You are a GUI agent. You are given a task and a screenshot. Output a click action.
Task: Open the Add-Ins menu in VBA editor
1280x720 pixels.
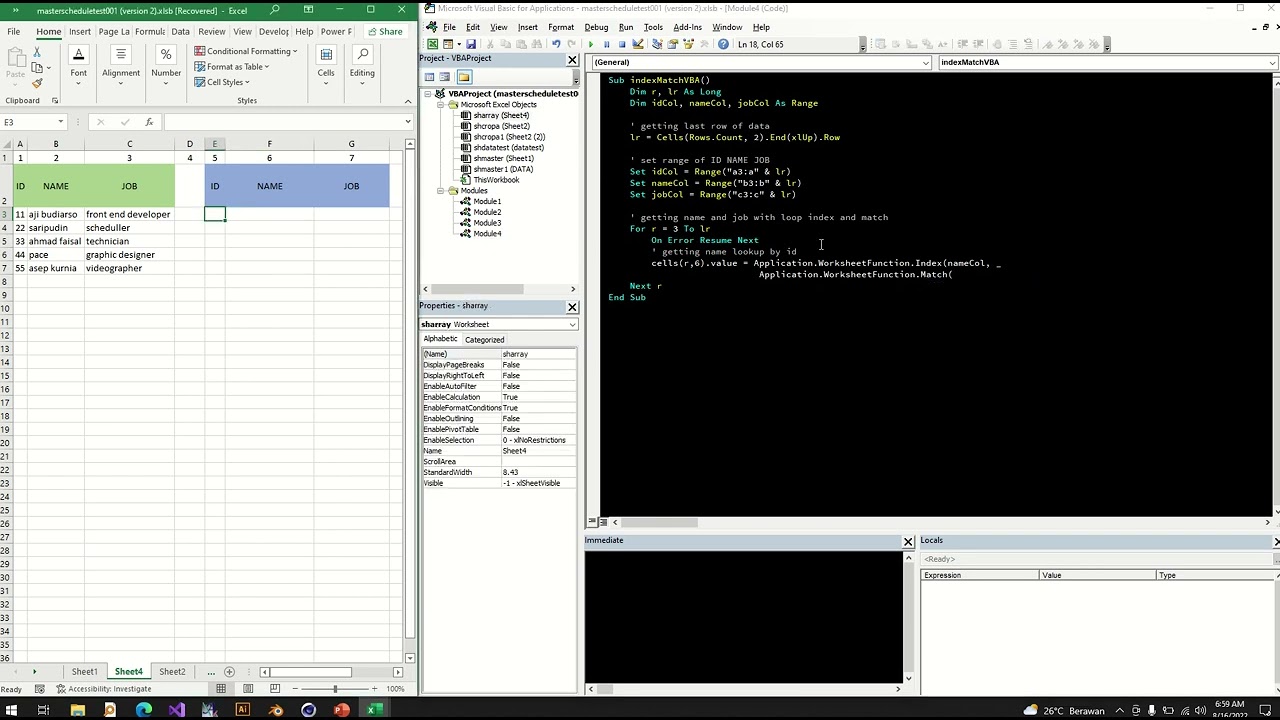[687, 27]
